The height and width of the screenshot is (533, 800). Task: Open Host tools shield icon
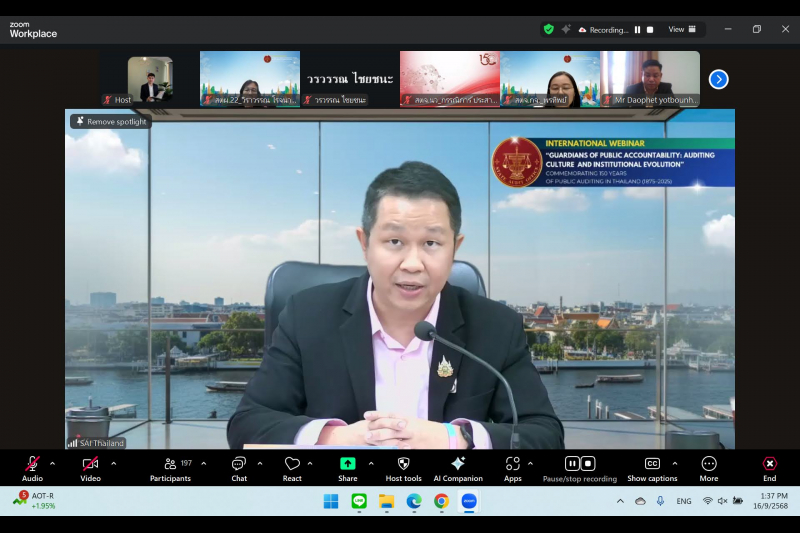(403, 464)
